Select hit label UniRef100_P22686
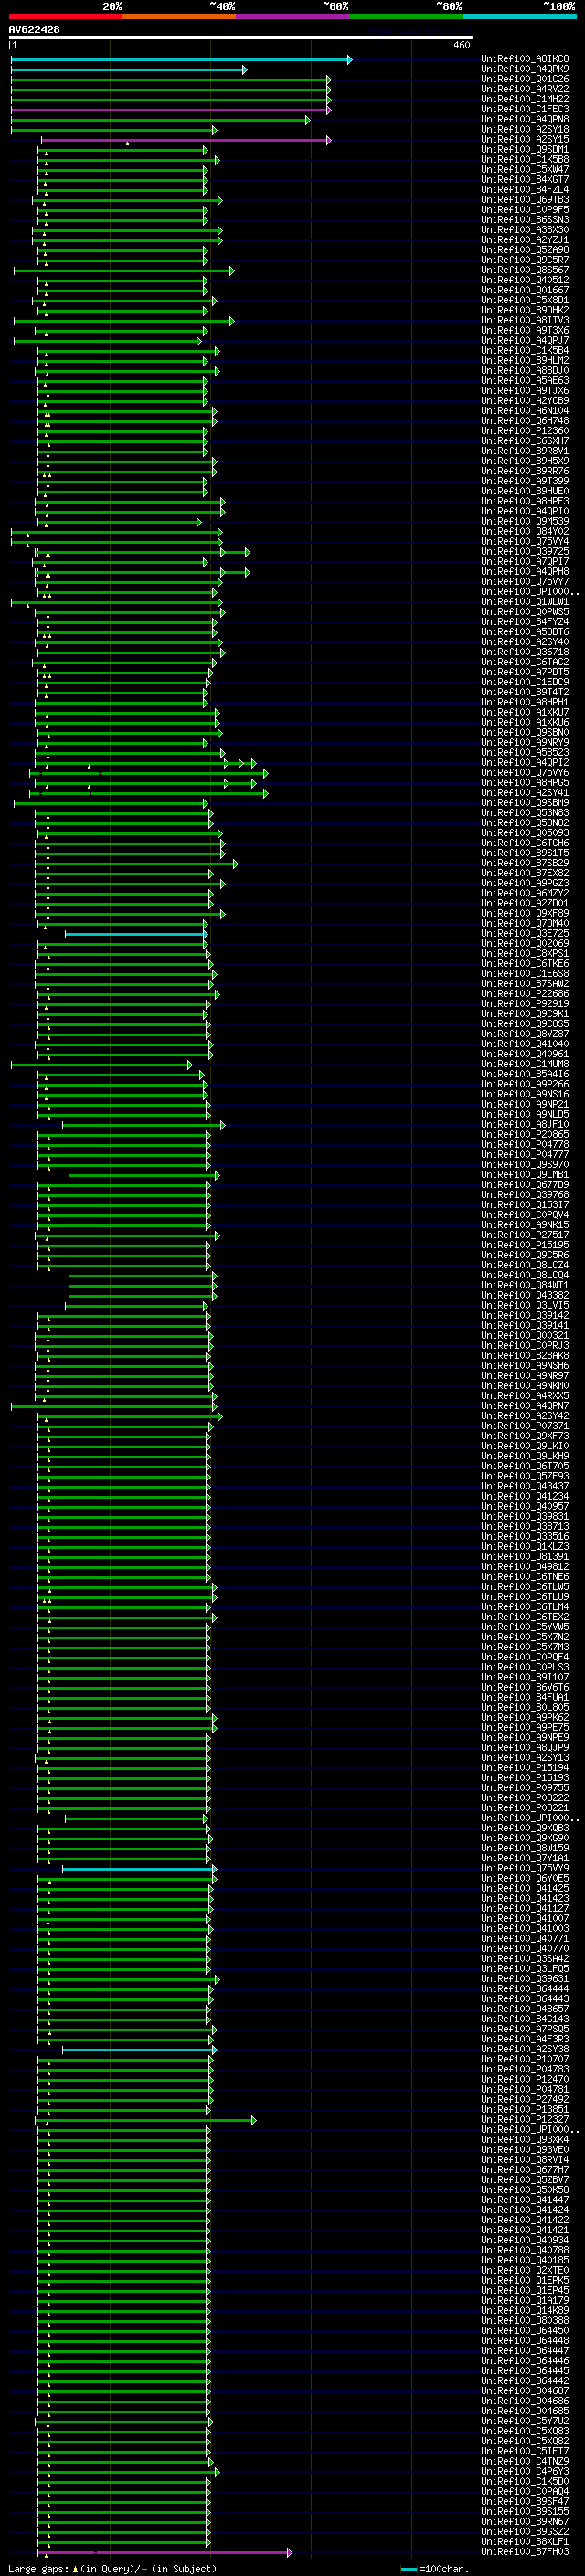Image resolution: width=585 pixels, height=2576 pixels. 525,994
